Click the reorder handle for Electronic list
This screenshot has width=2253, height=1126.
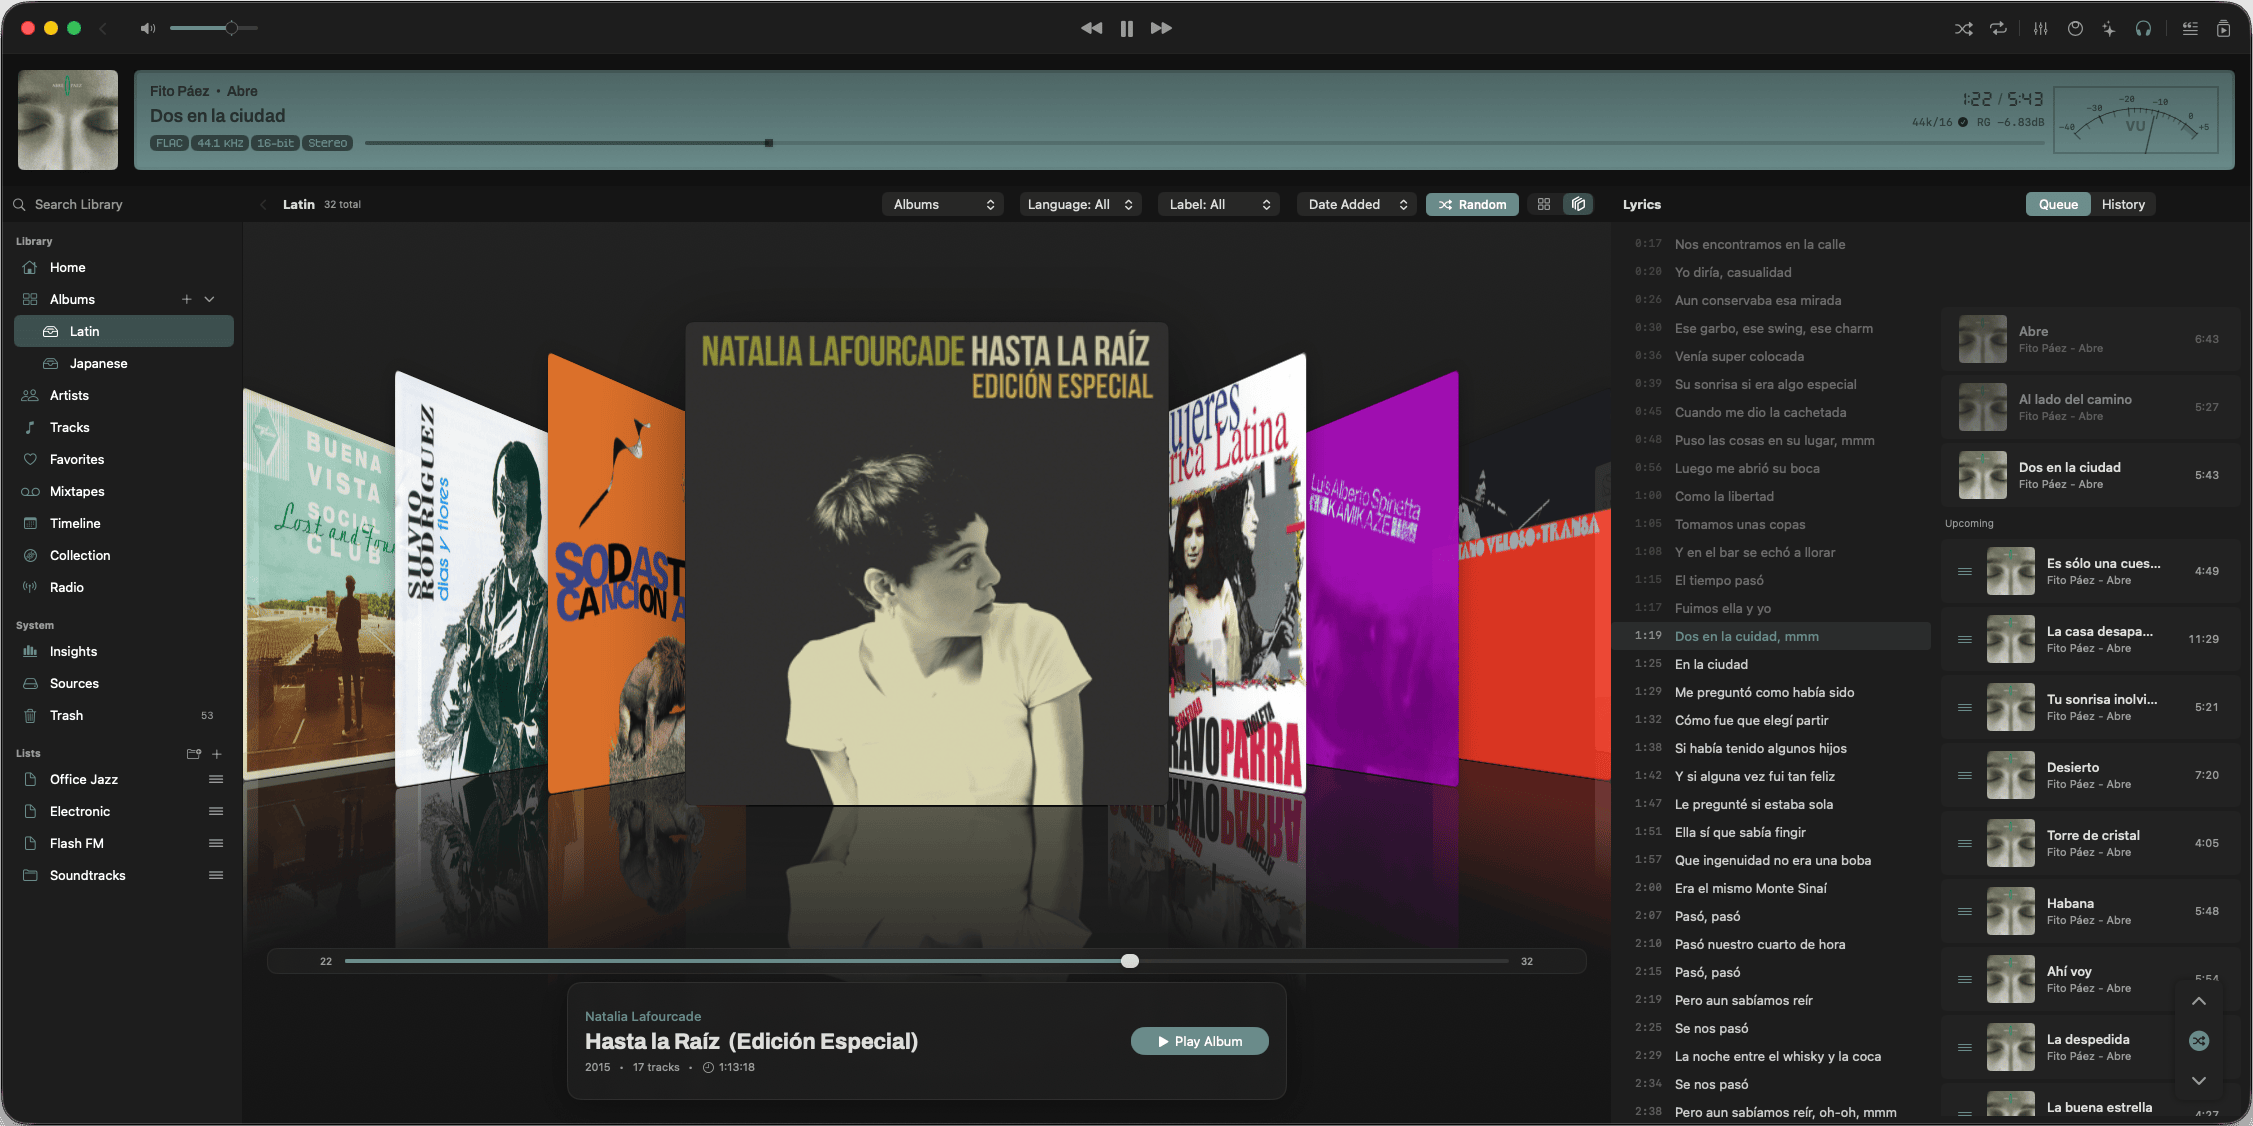pyautogui.click(x=216, y=812)
